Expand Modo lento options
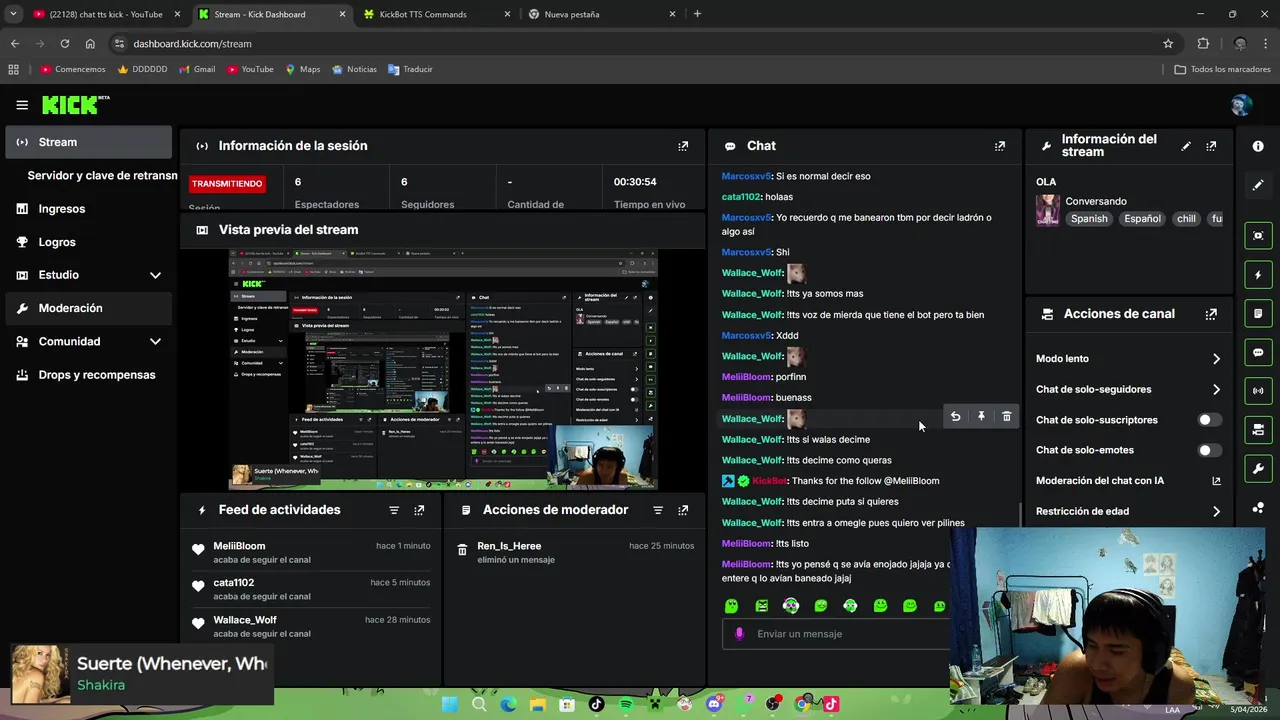This screenshot has height=720, width=1280. pos(1216,359)
